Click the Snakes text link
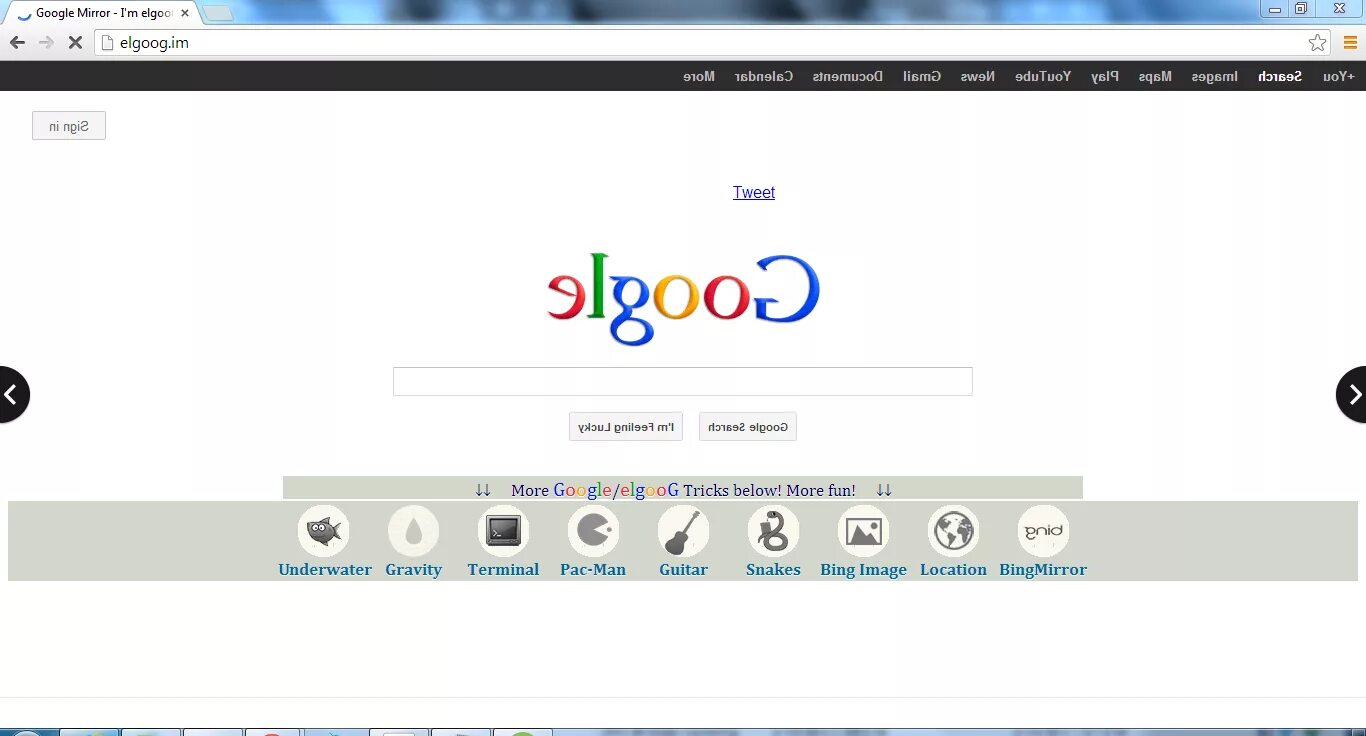Viewport: 1366px width, 736px height. point(773,570)
